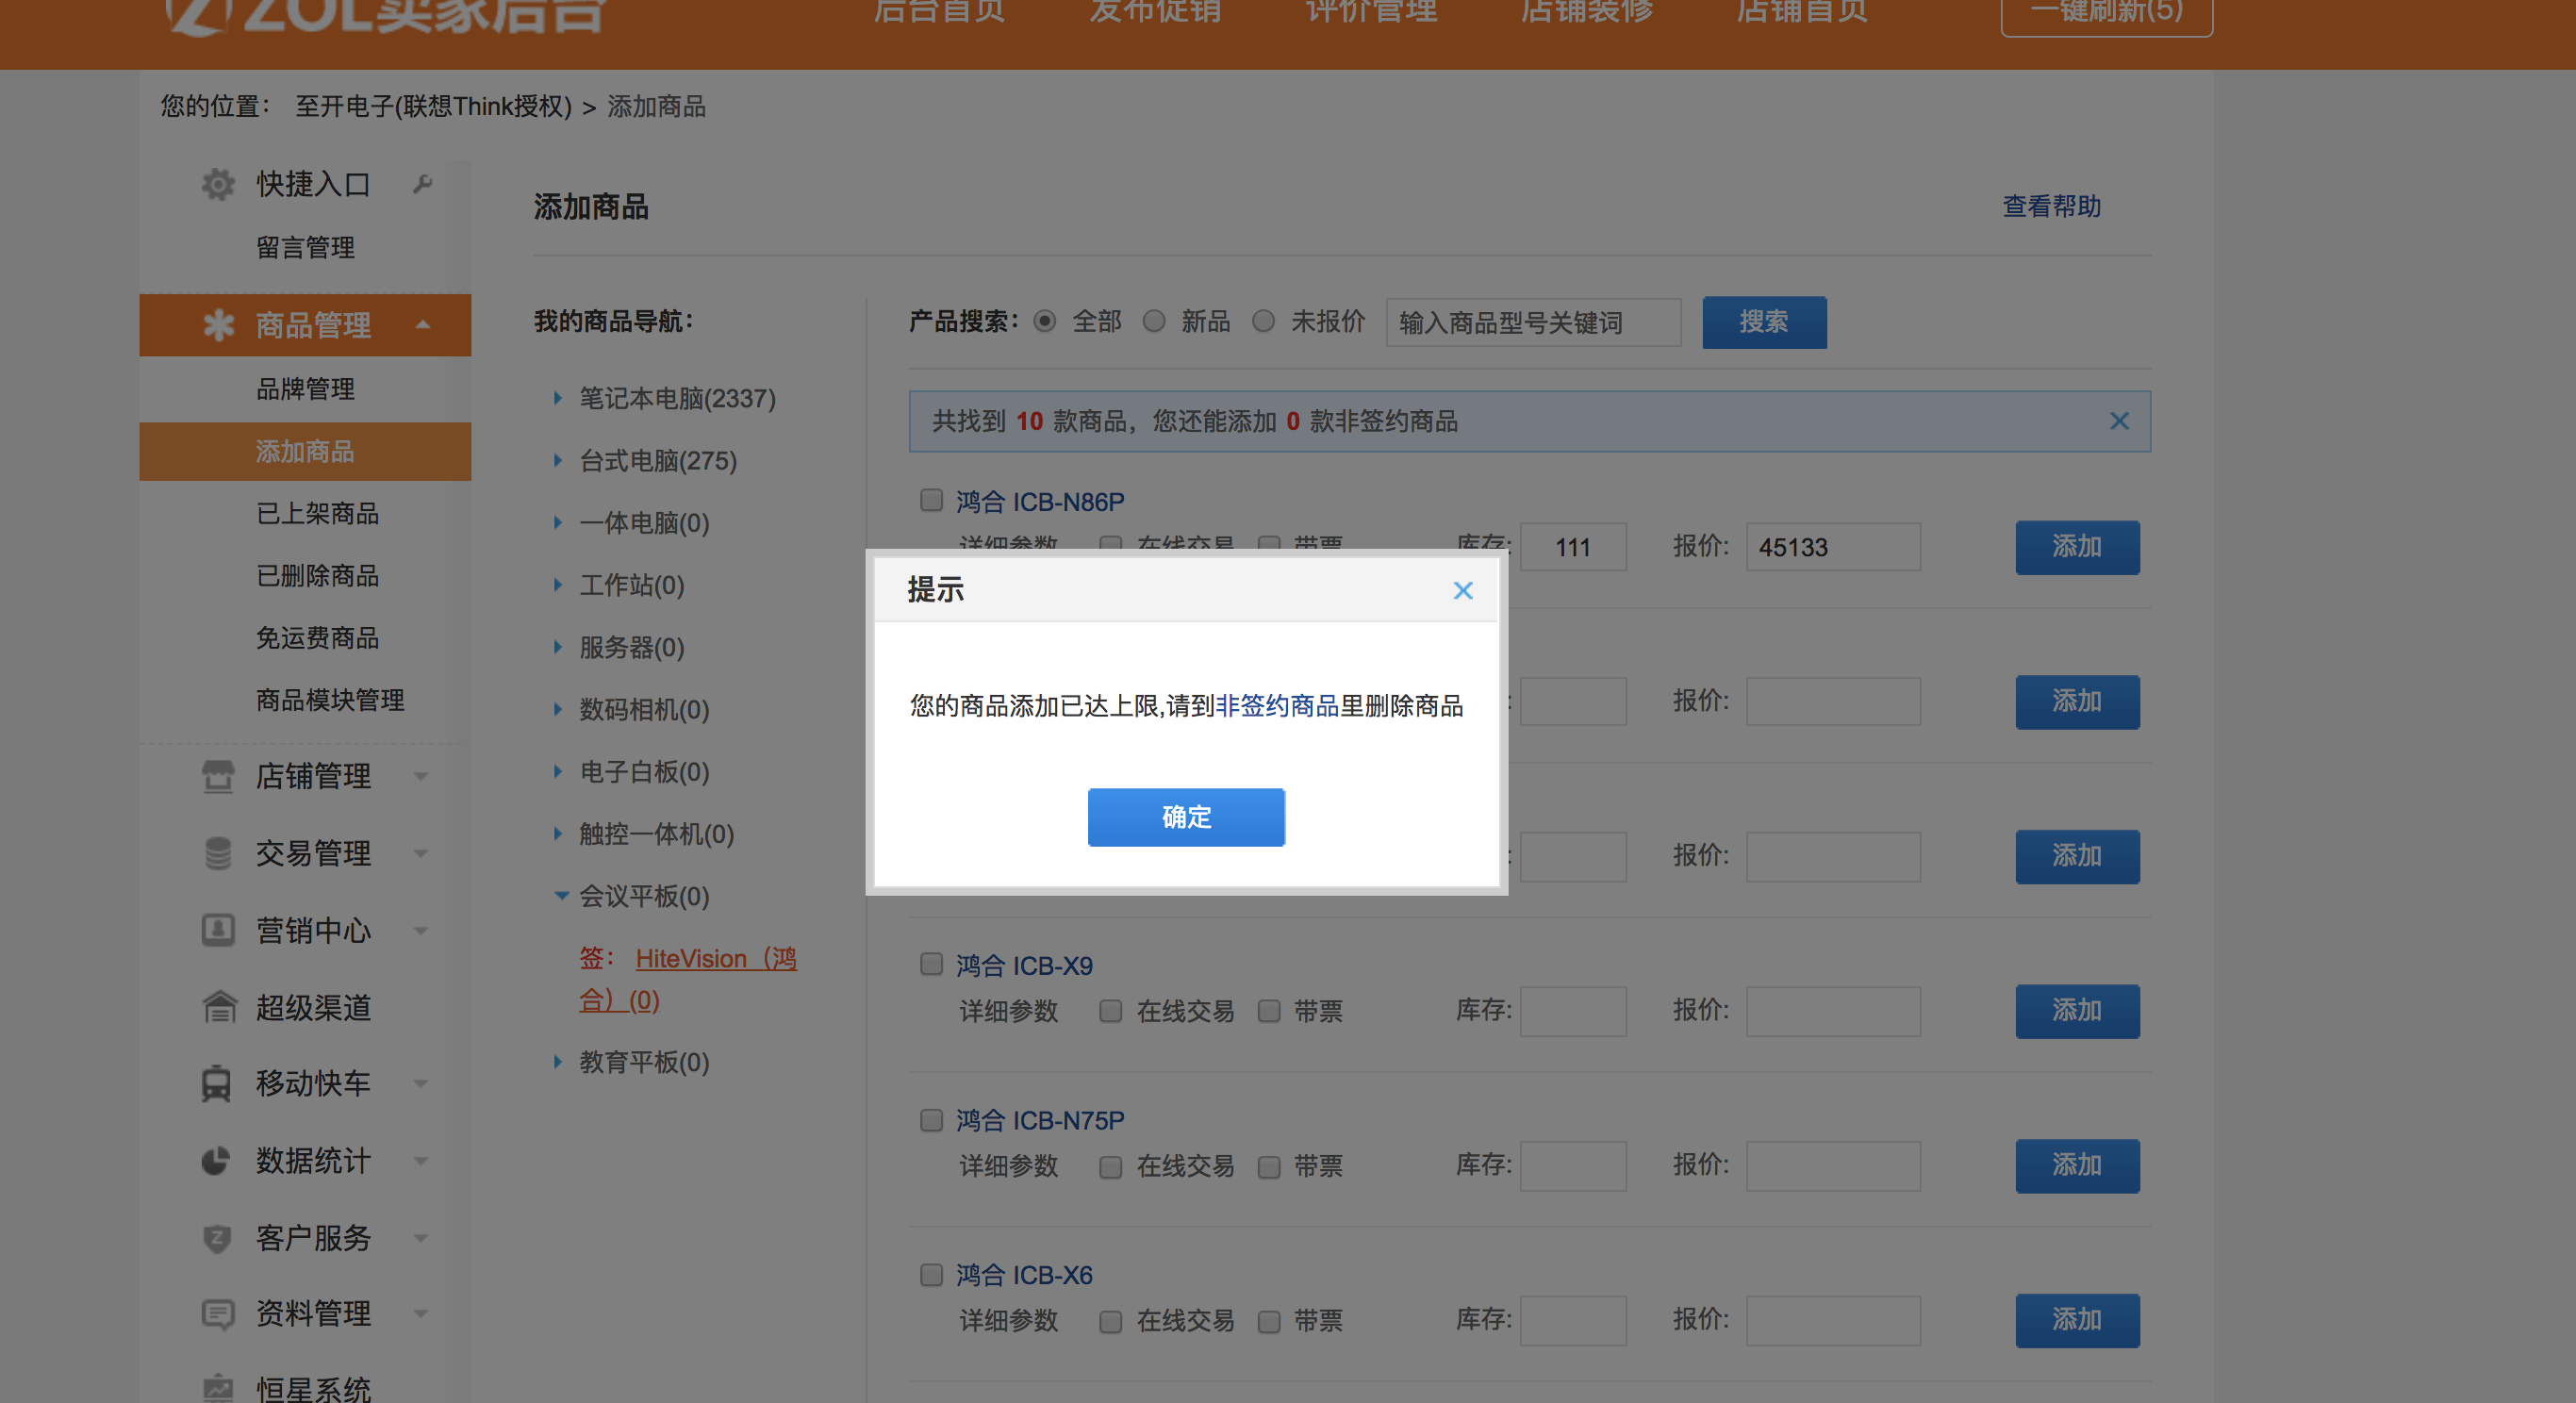Confirm the dialog with 确定
Viewport: 2576px width, 1403px height.
(x=1186, y=817)
